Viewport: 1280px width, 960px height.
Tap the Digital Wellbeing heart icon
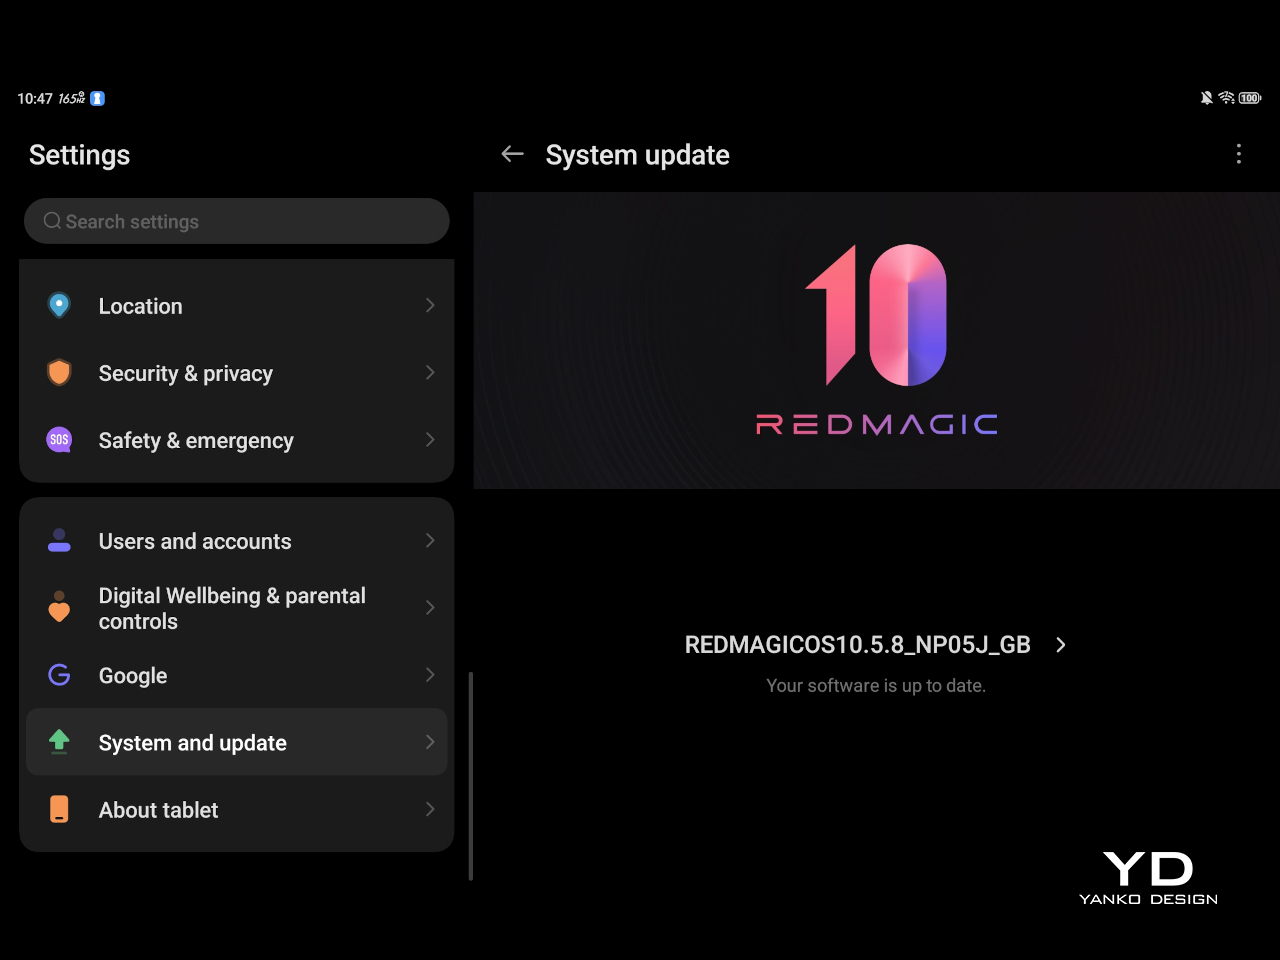pyautogui.click(x=59, y=607)
